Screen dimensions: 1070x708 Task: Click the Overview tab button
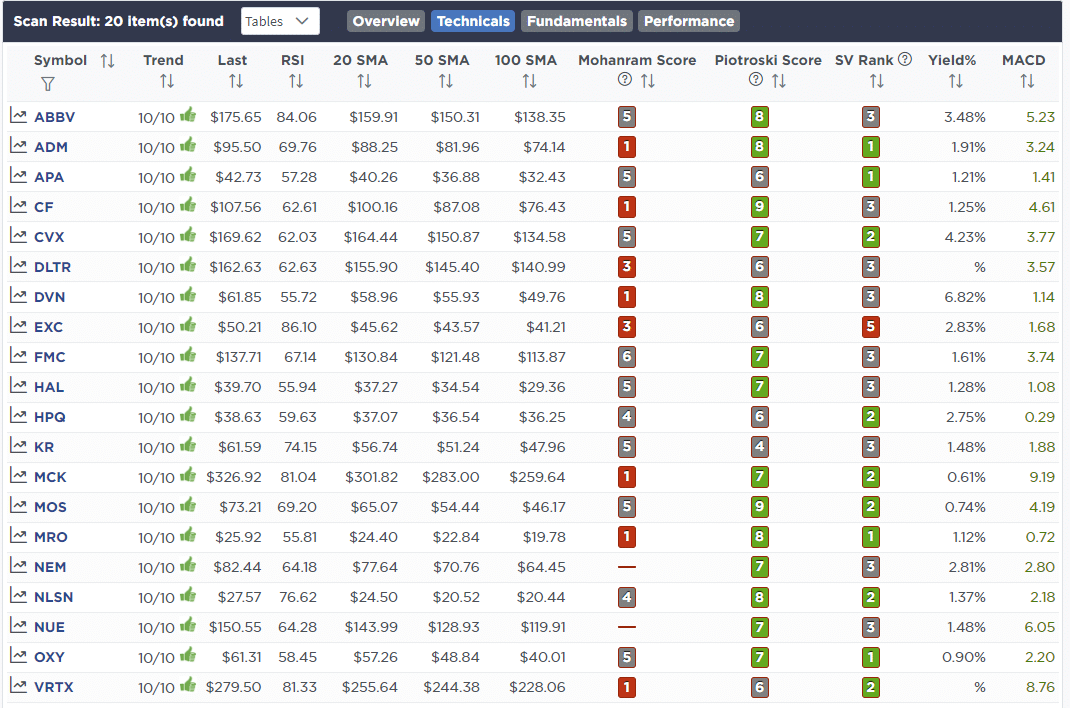click(386, 21)
